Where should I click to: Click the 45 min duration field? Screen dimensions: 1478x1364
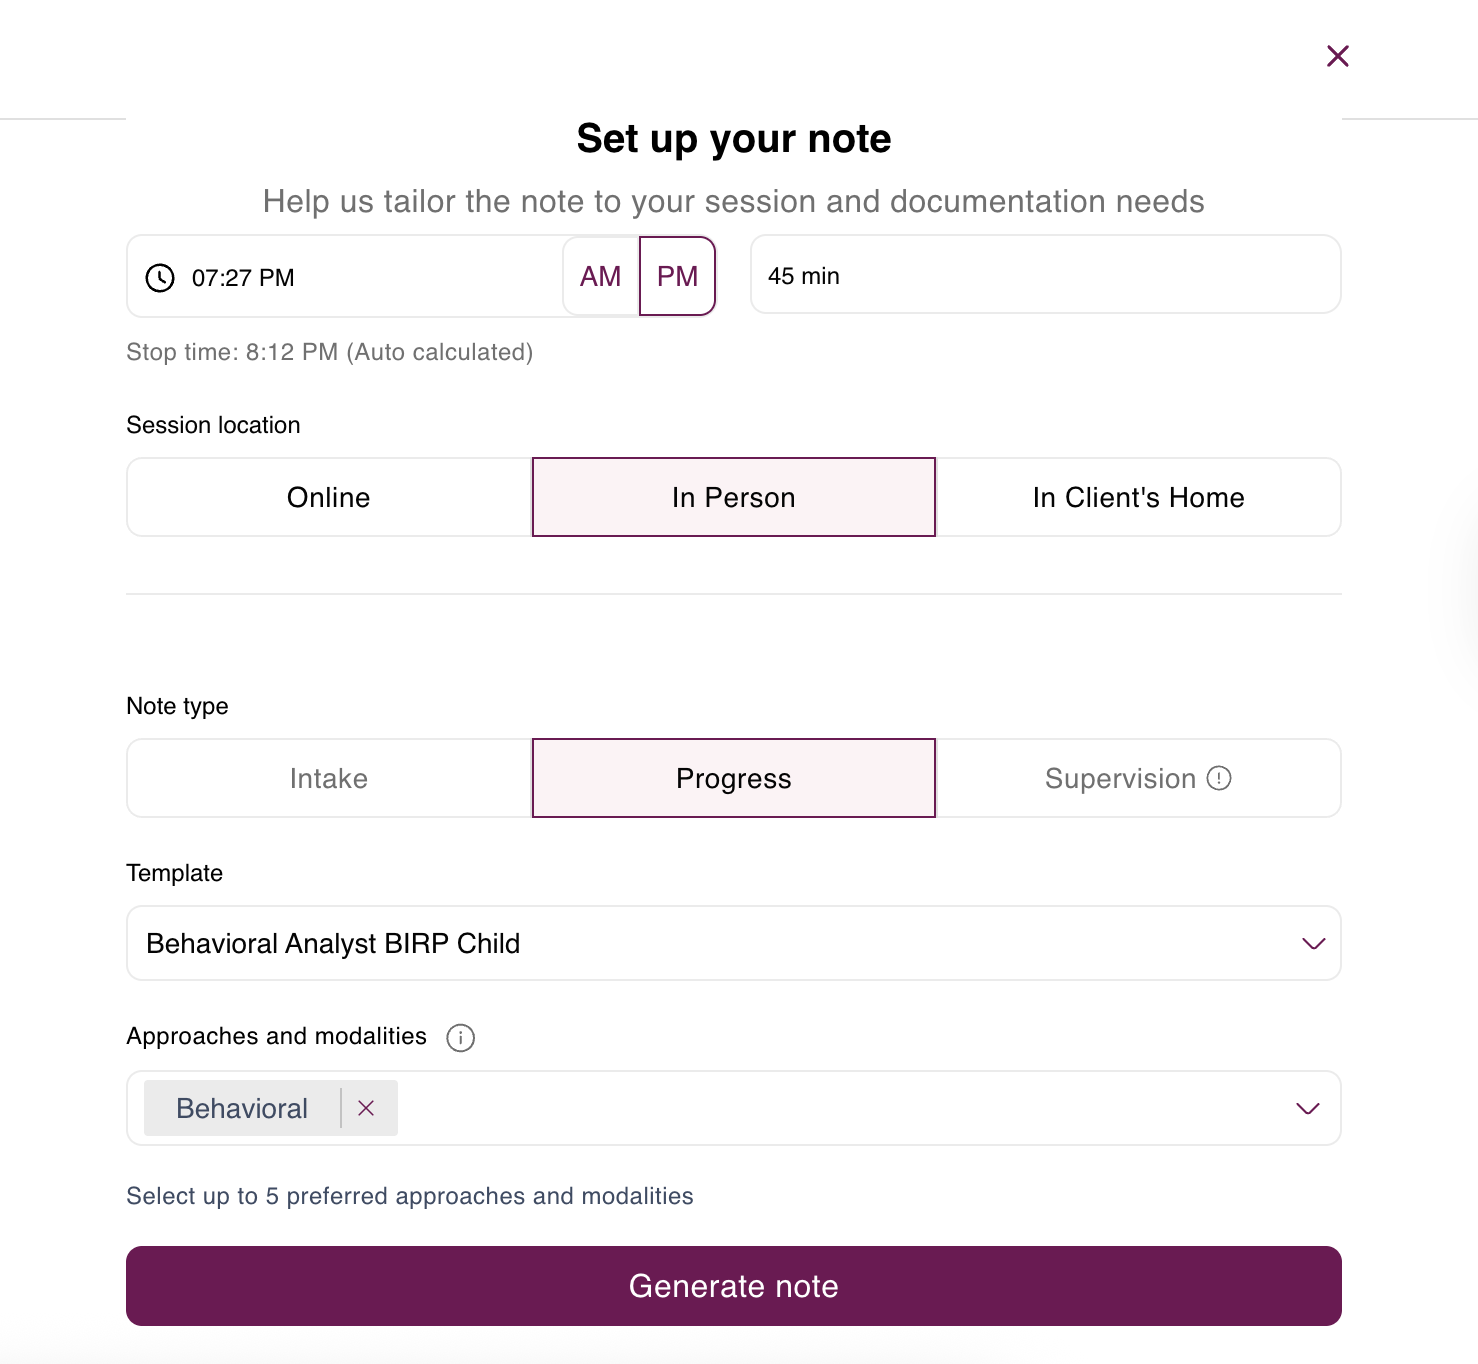tap(1045, 275)
